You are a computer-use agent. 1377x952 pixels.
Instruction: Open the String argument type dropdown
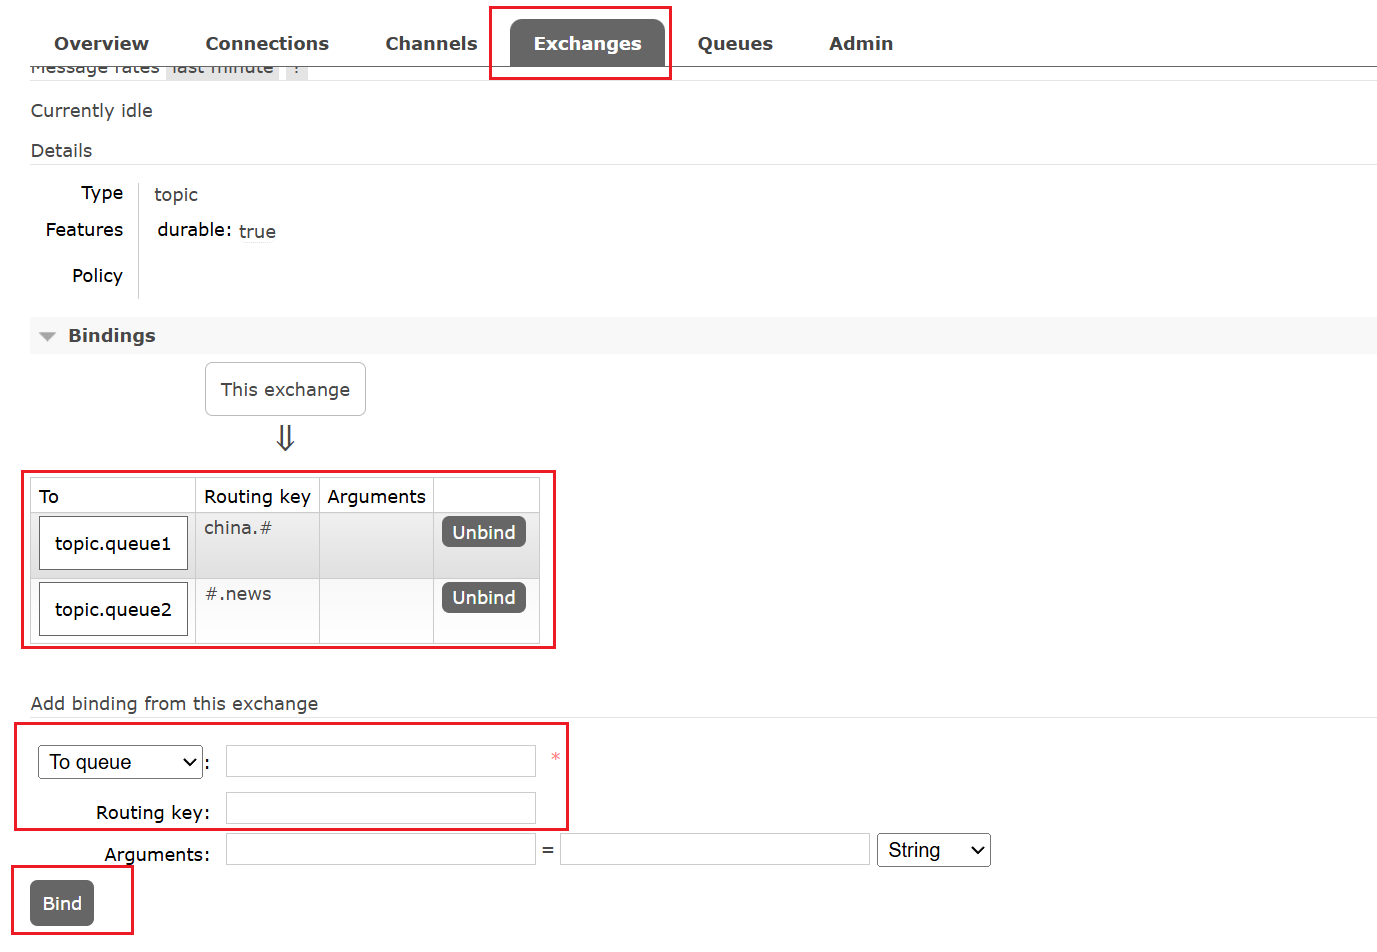pos(933,850)
